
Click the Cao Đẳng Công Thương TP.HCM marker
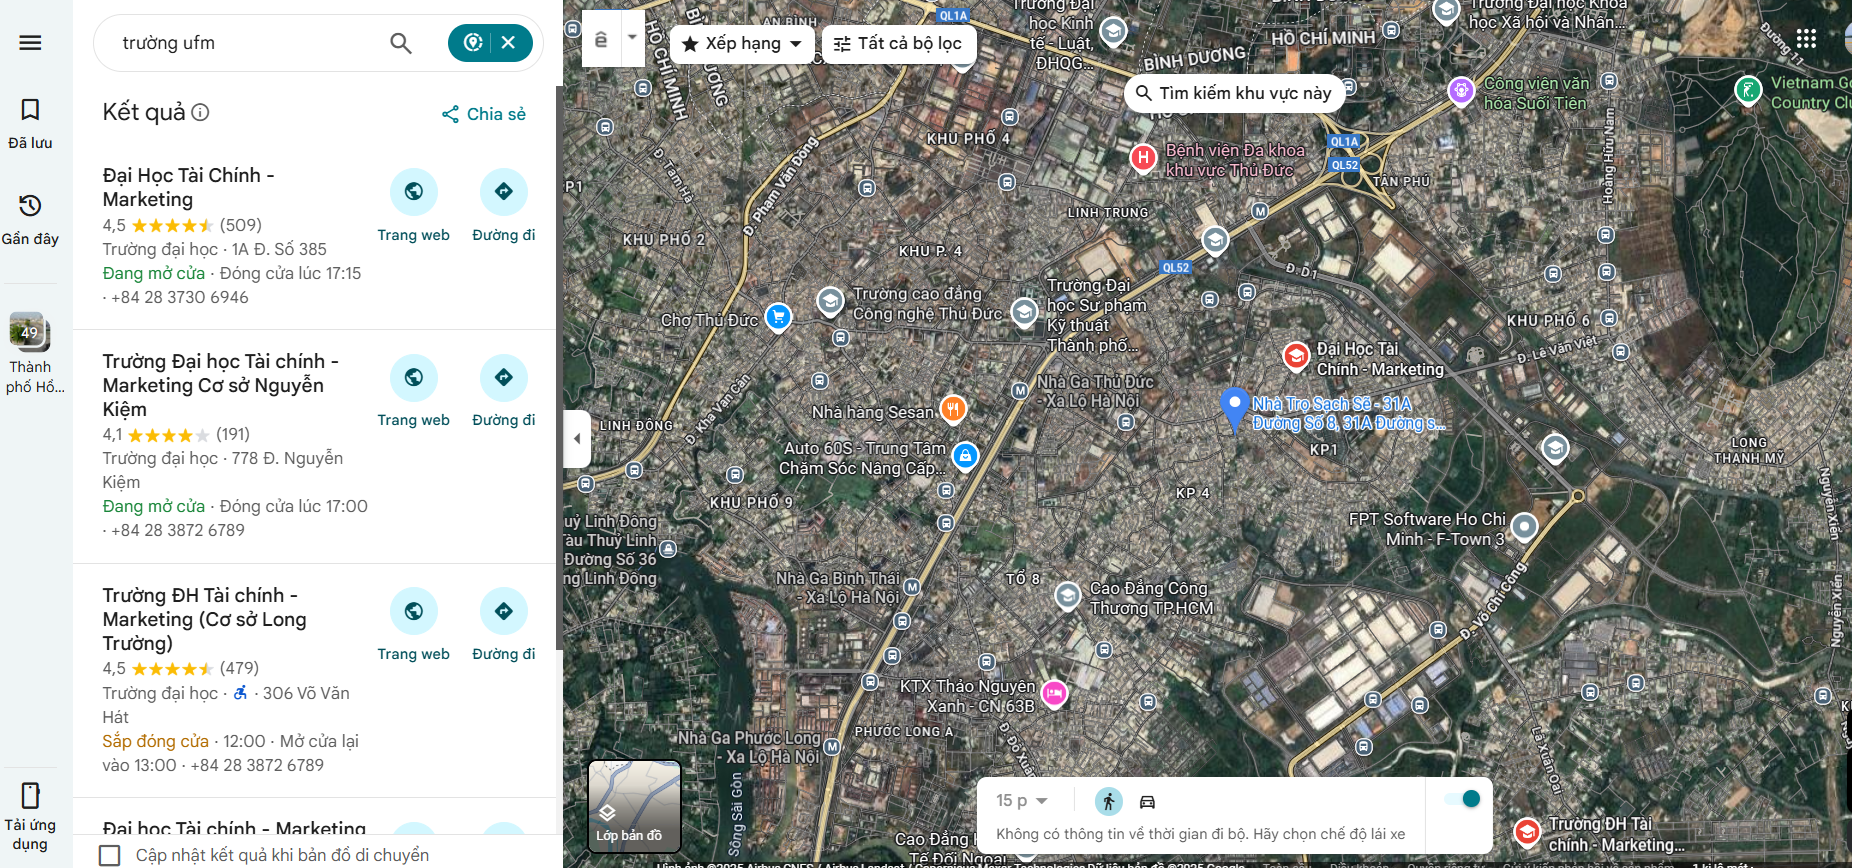click(1068, 596)
